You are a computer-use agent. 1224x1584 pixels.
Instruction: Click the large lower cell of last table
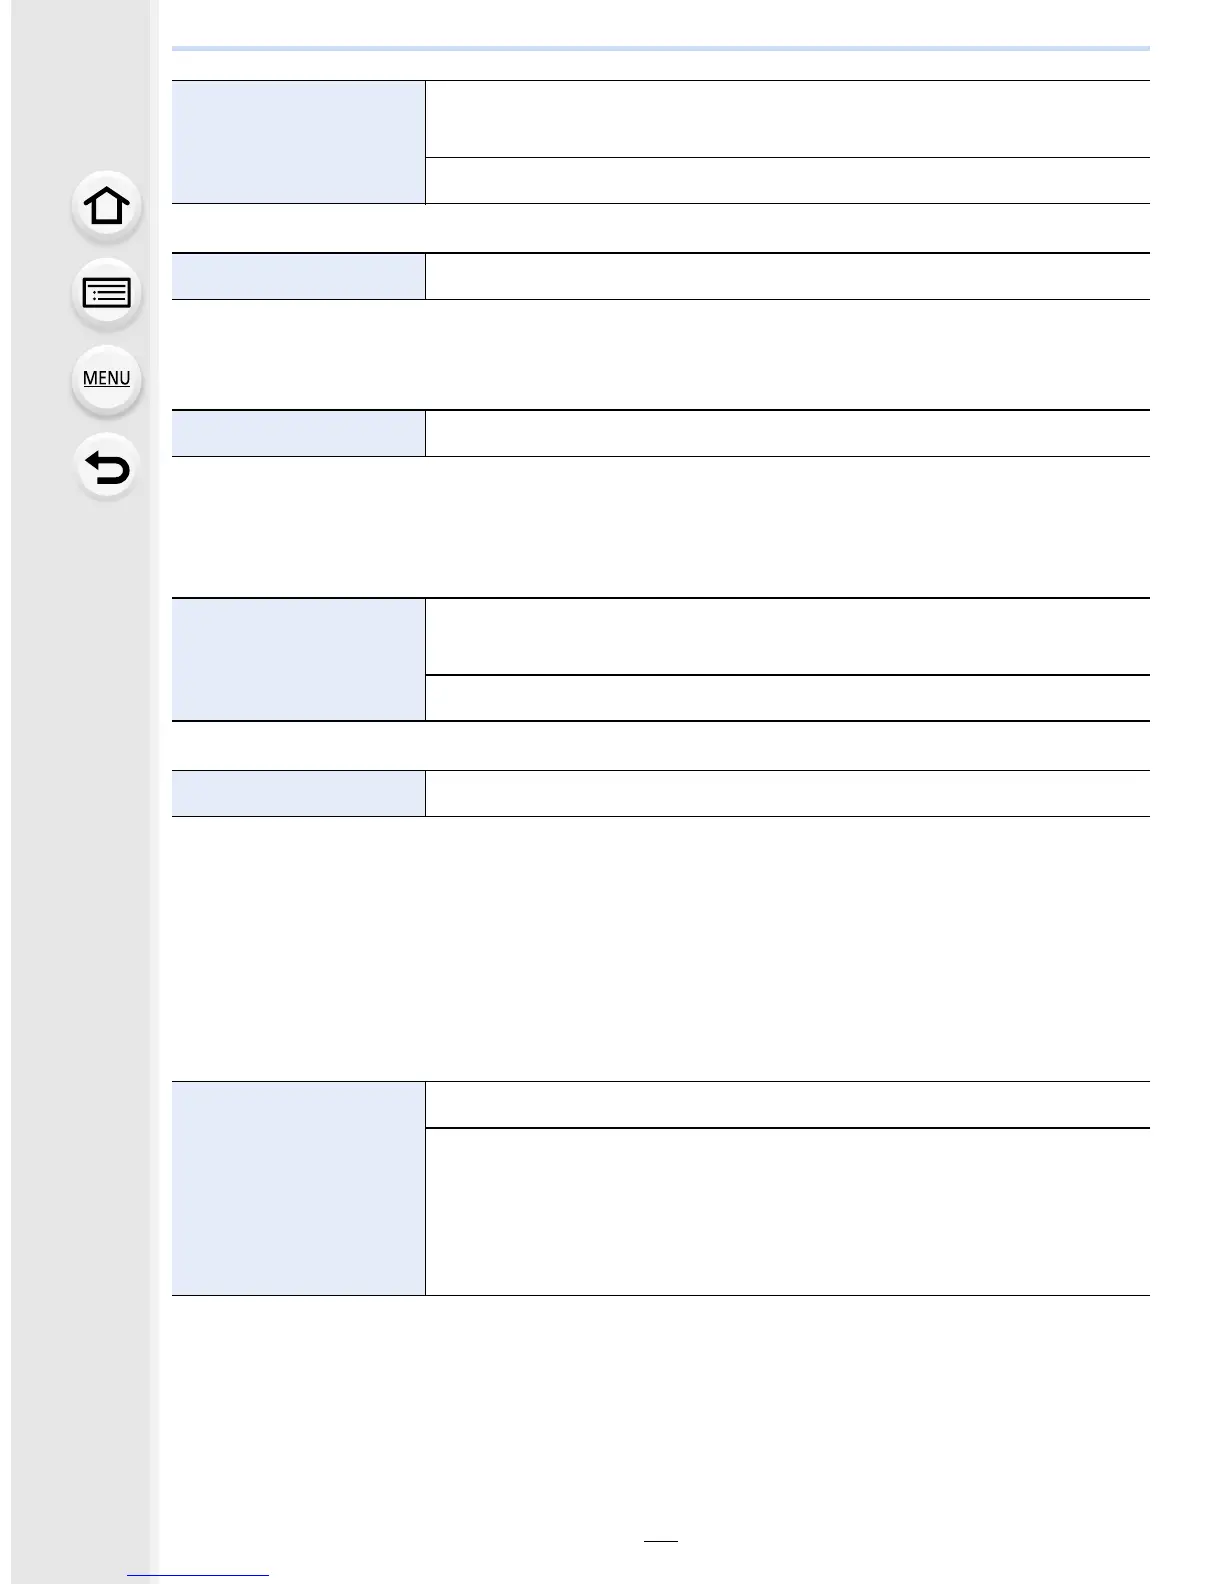coord(788,1211)
